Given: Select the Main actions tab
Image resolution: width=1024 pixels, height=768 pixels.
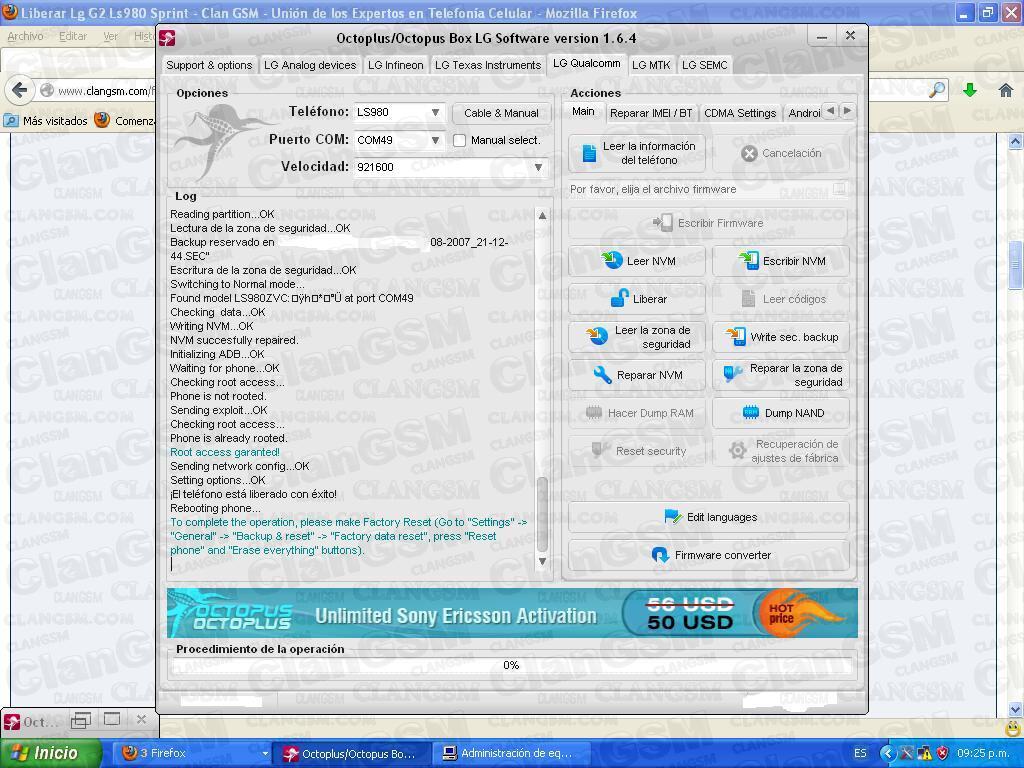Looking at the screenshot, I should coord(583,111).
